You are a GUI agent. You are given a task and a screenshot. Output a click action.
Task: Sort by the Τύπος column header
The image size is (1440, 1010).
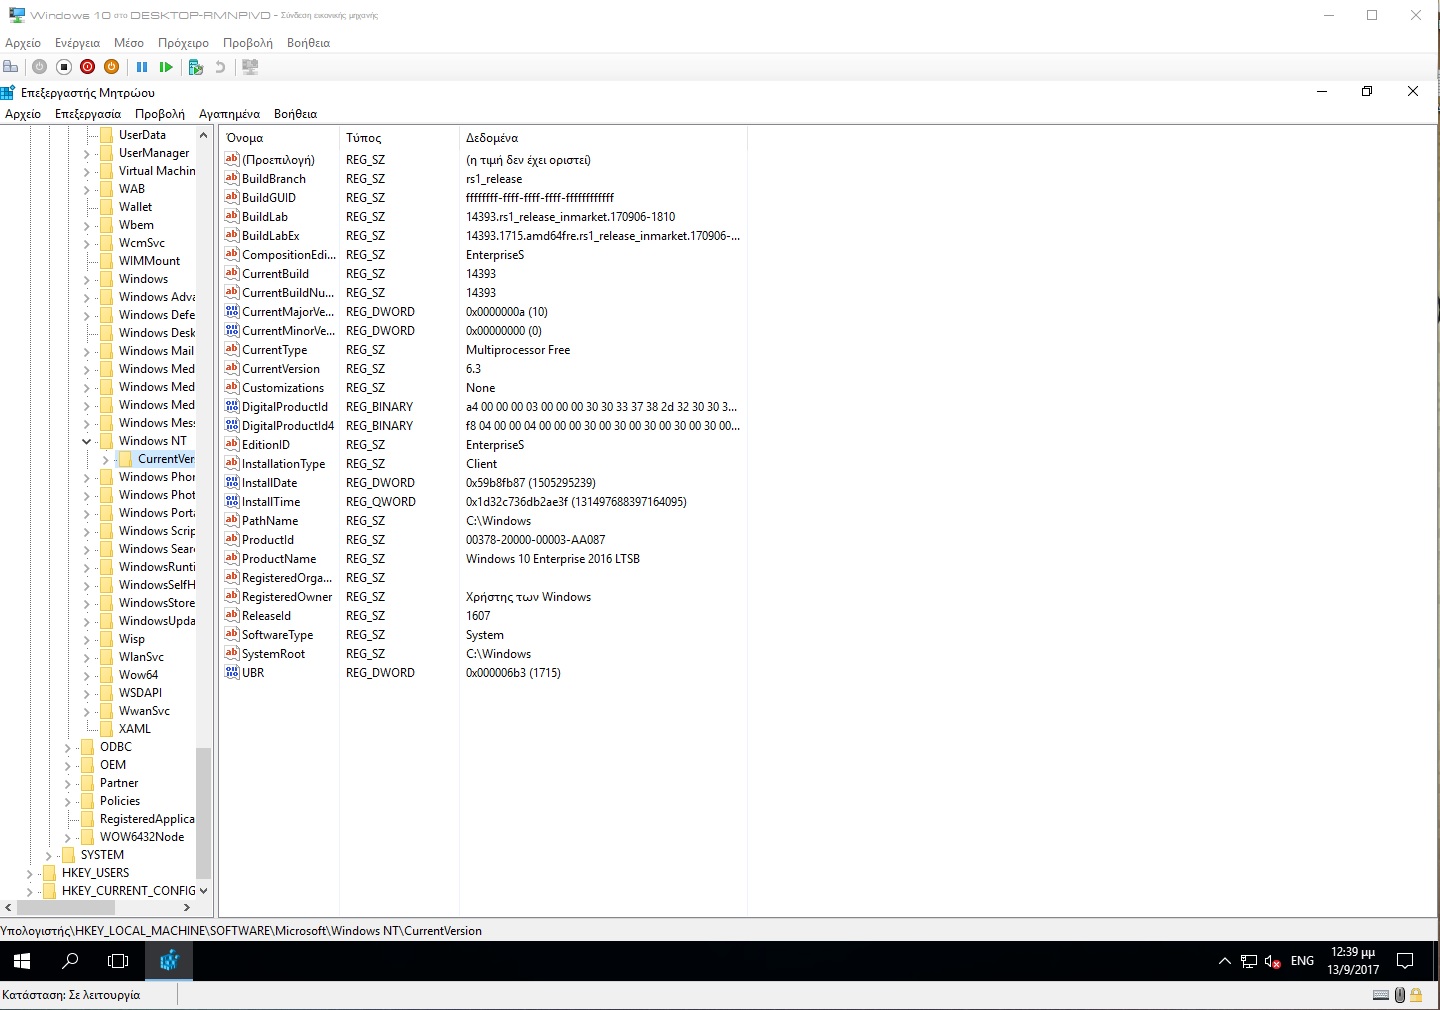[399, 138]
